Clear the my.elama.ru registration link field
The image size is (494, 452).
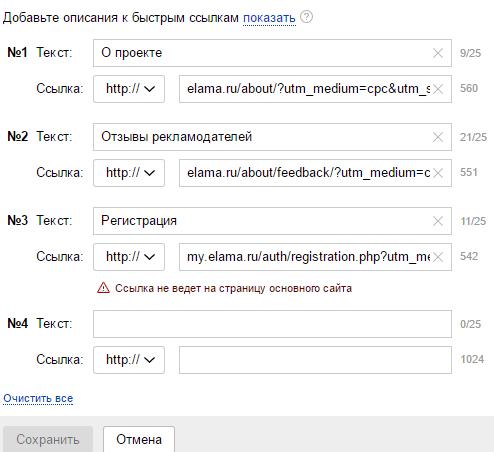[438, 257]
